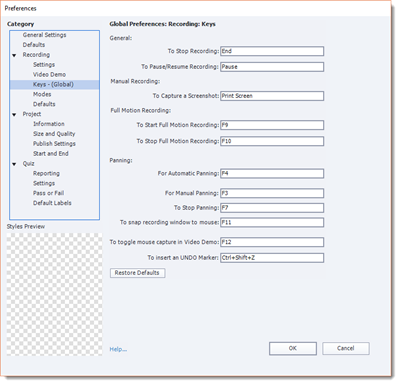This screenshot has width=399, height=384.
Task: Open the Start and End category
Action: 50,154
